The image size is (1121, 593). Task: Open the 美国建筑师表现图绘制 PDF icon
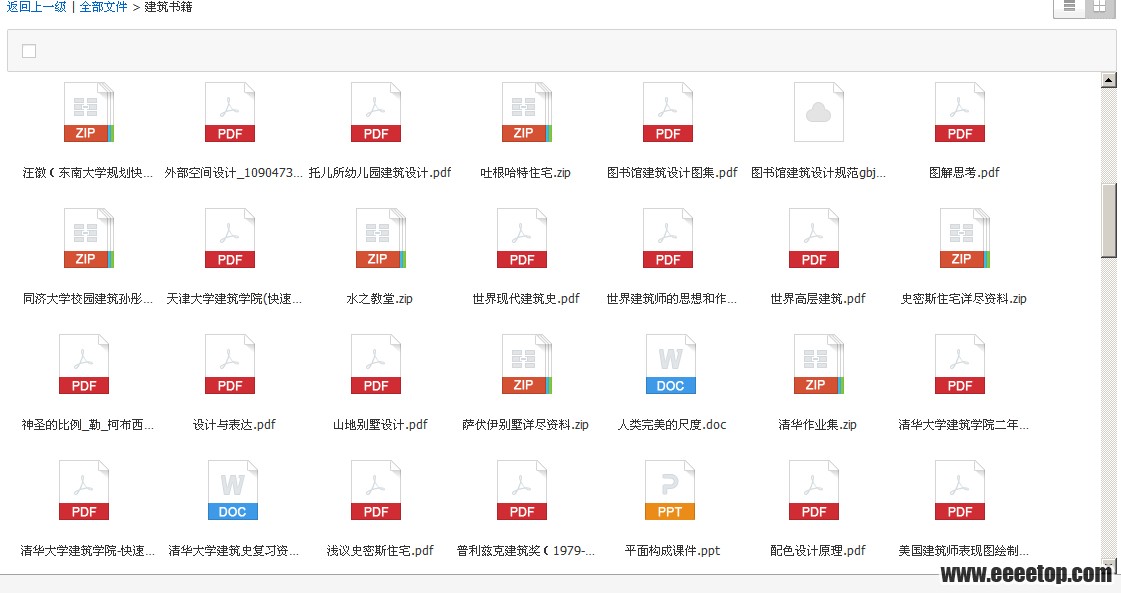pyautogui.click(x=959, y=490)
